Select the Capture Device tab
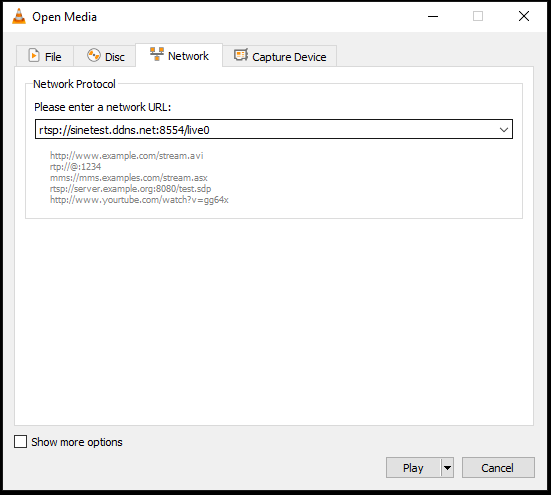This screenshot has height=495, width=551. (280, 56)
